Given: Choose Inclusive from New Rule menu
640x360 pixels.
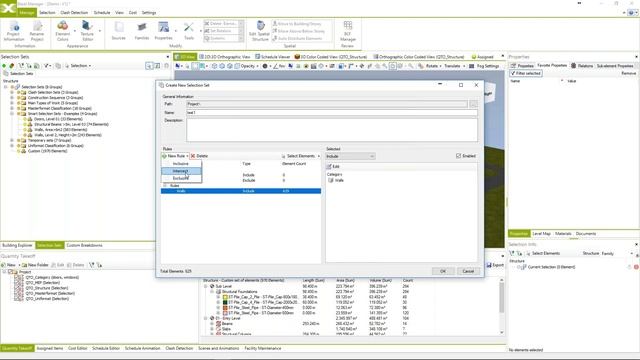Looking at the screenshot, I should [x=181, y=164].
